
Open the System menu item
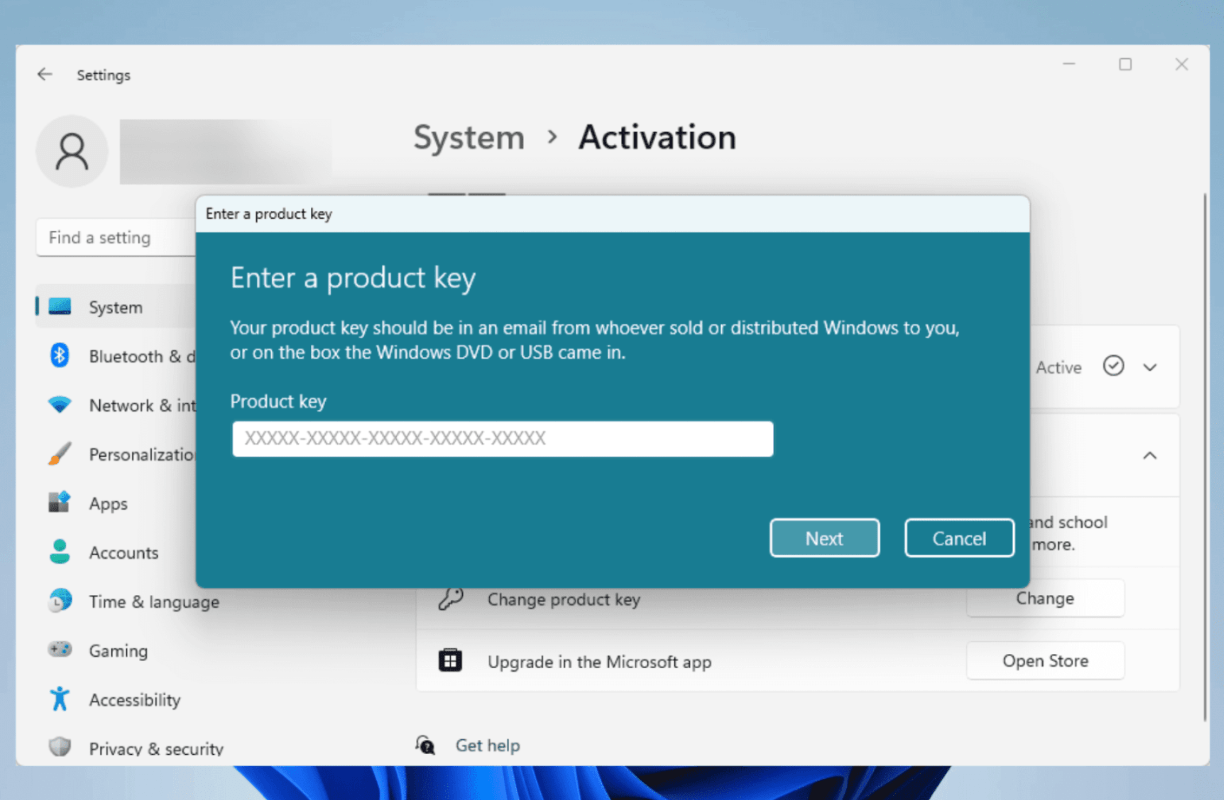click(116, 307)
